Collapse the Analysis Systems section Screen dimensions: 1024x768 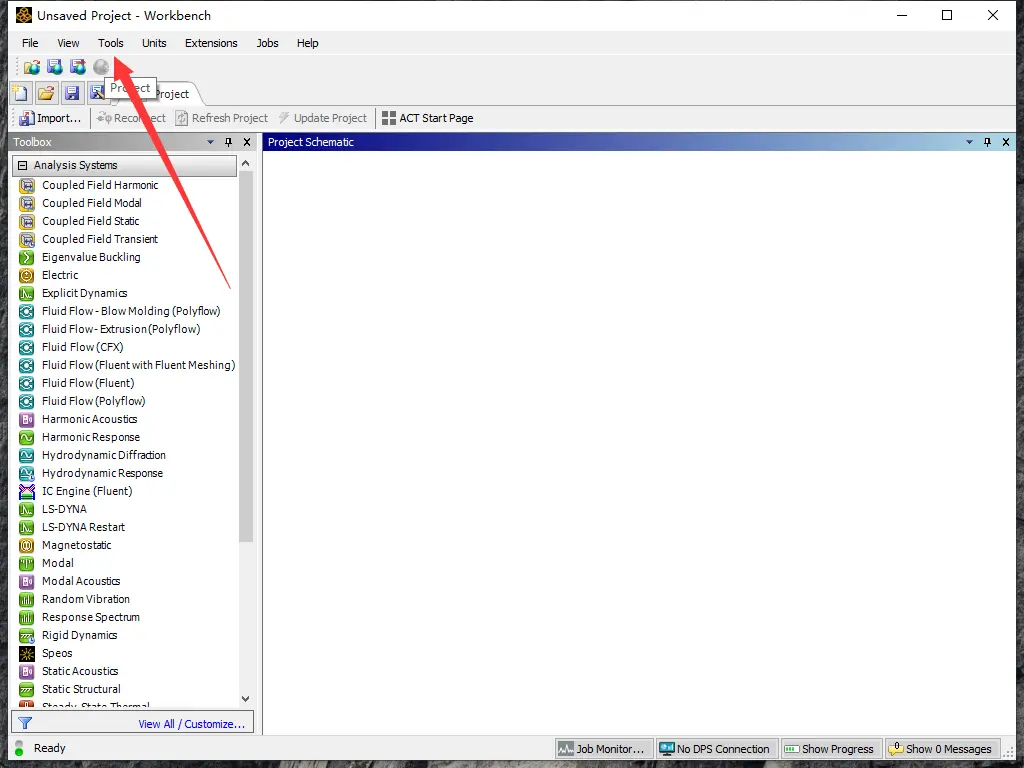pyautogui.click(x=22, y=165)
